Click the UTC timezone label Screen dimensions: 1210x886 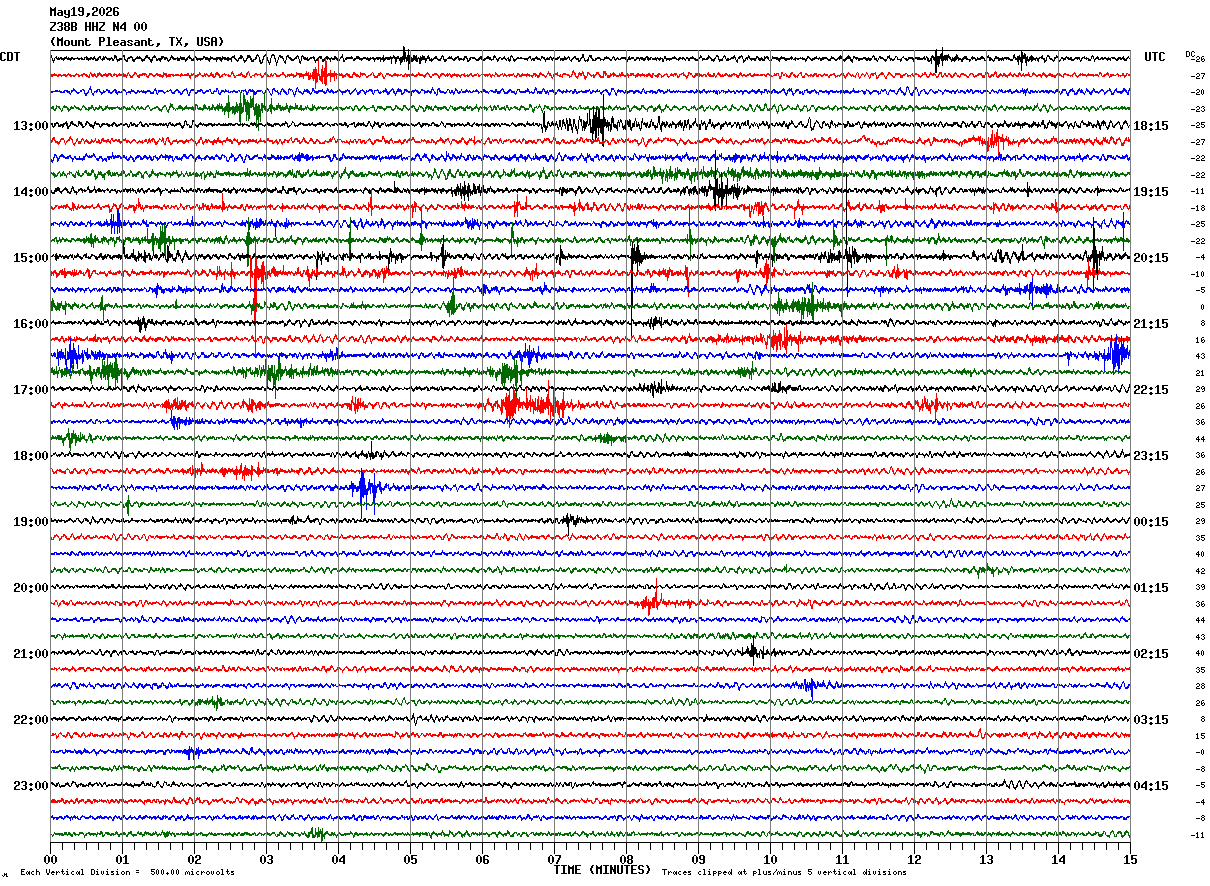[x=1155, y=57]
